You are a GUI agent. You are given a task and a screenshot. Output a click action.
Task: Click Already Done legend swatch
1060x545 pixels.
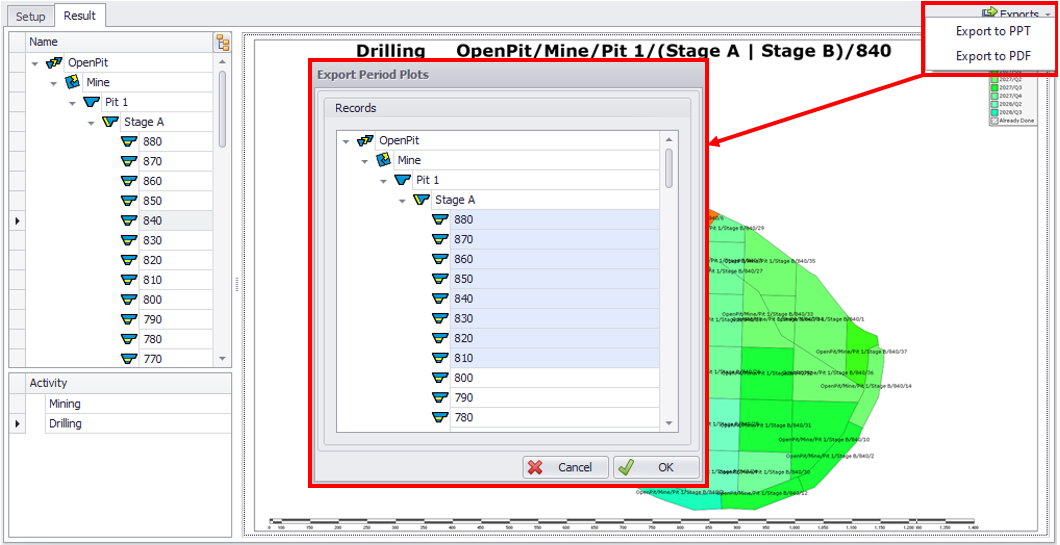(x=994, y=121)
